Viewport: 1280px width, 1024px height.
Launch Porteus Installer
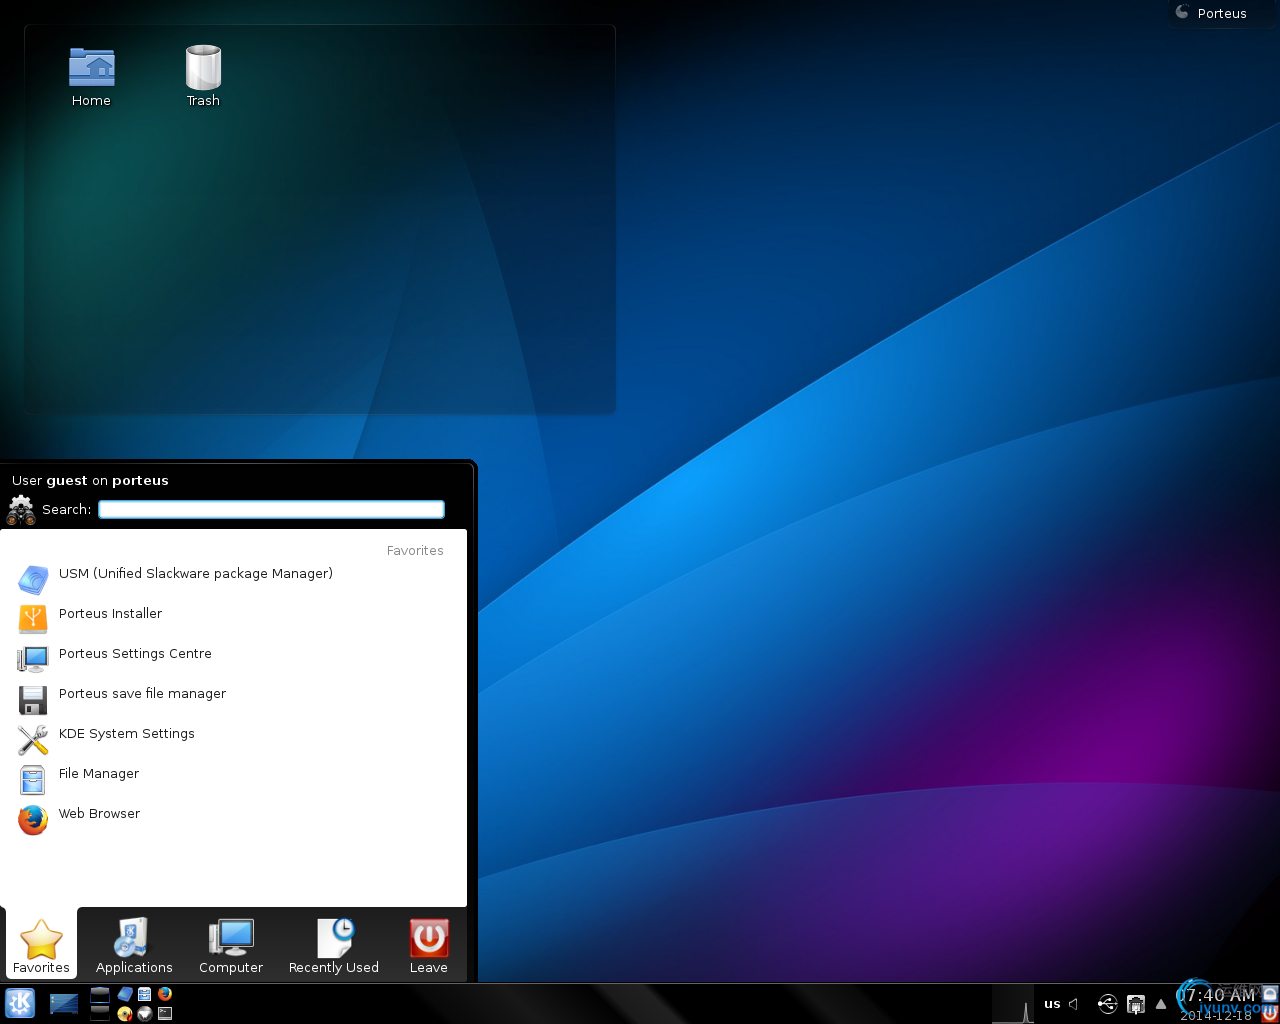tap(110, 614)
